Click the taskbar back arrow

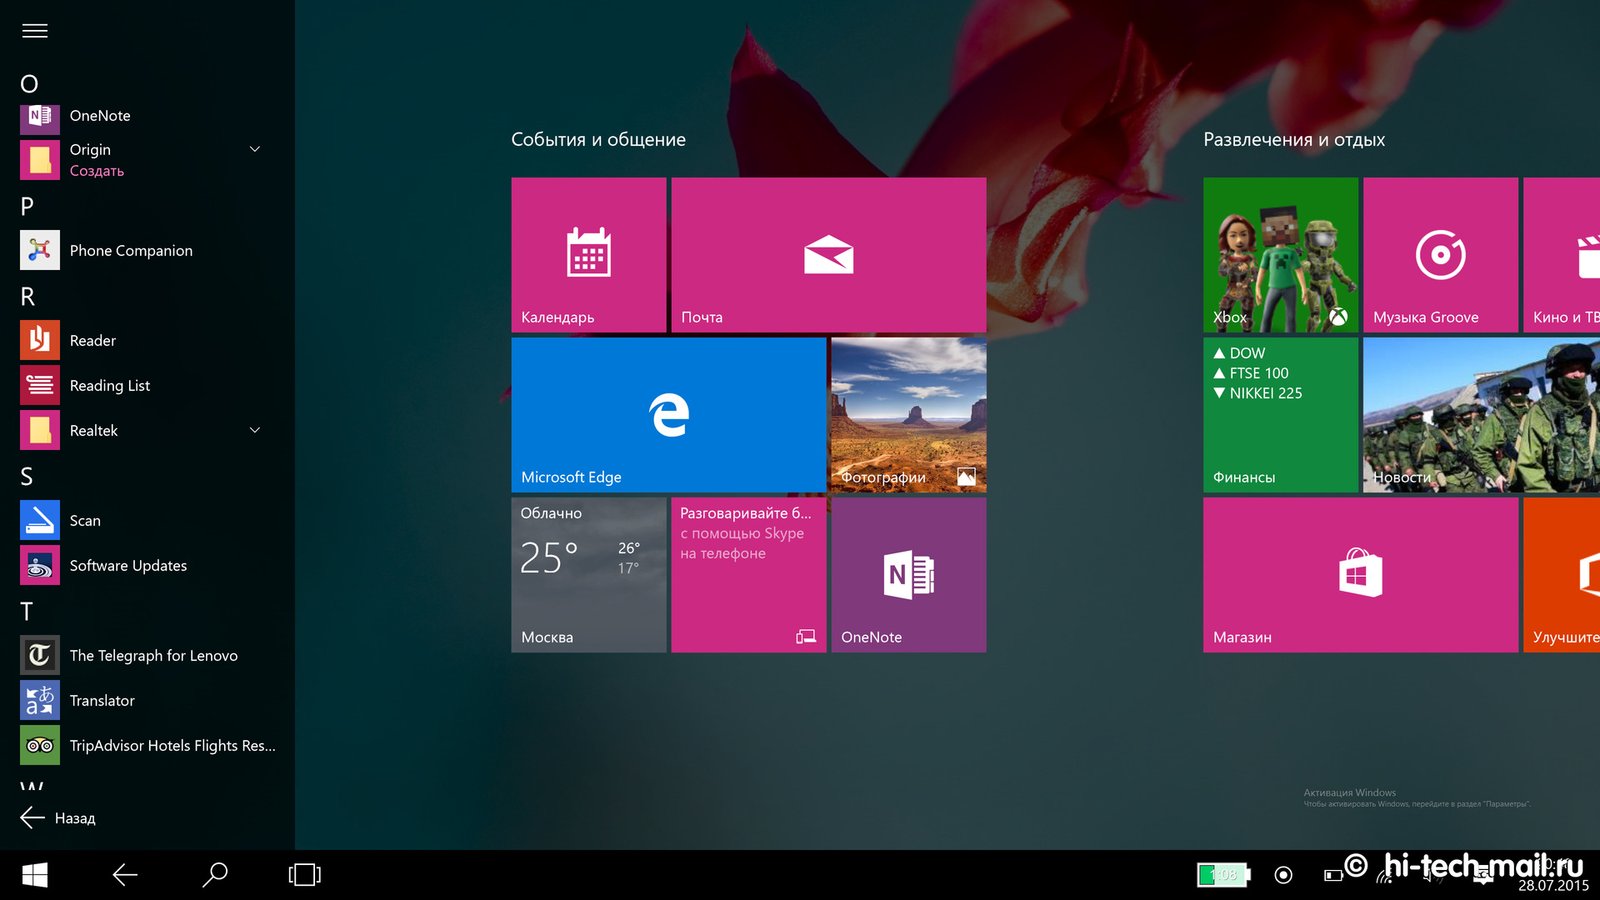click(125, 875)
